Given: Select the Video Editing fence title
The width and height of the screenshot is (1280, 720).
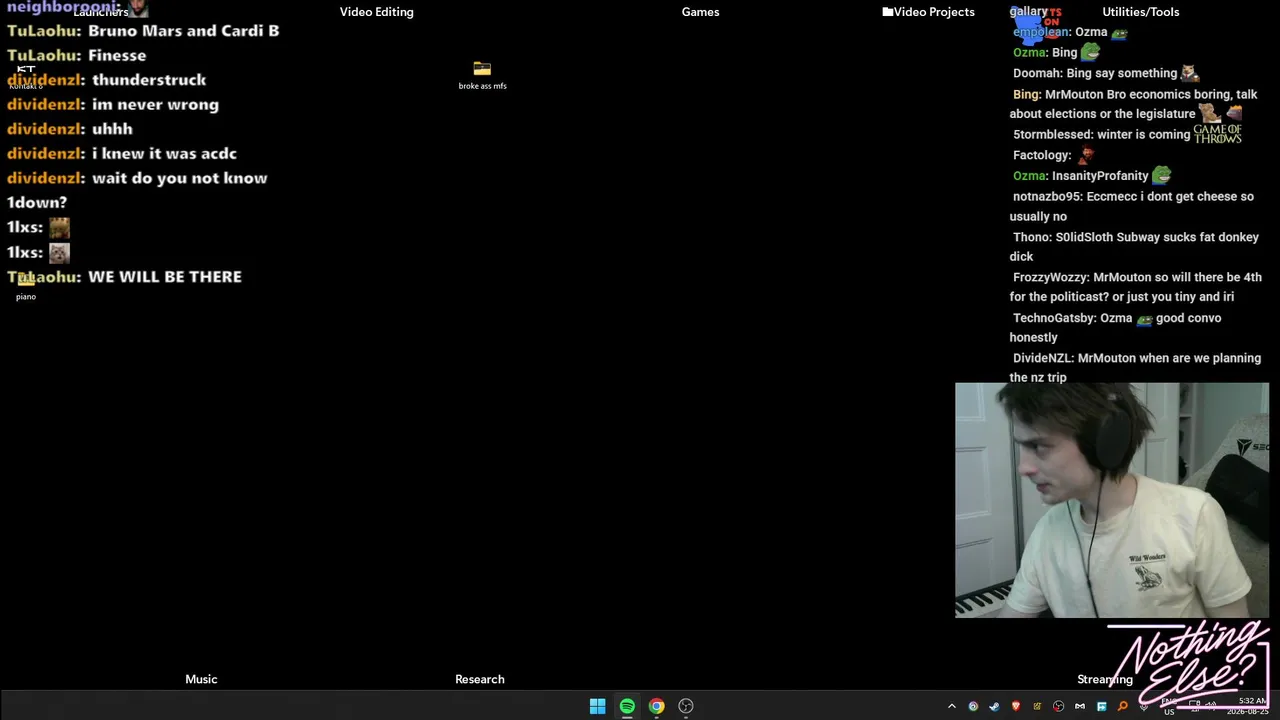Looking at the screenshot, I should [376, 12].
